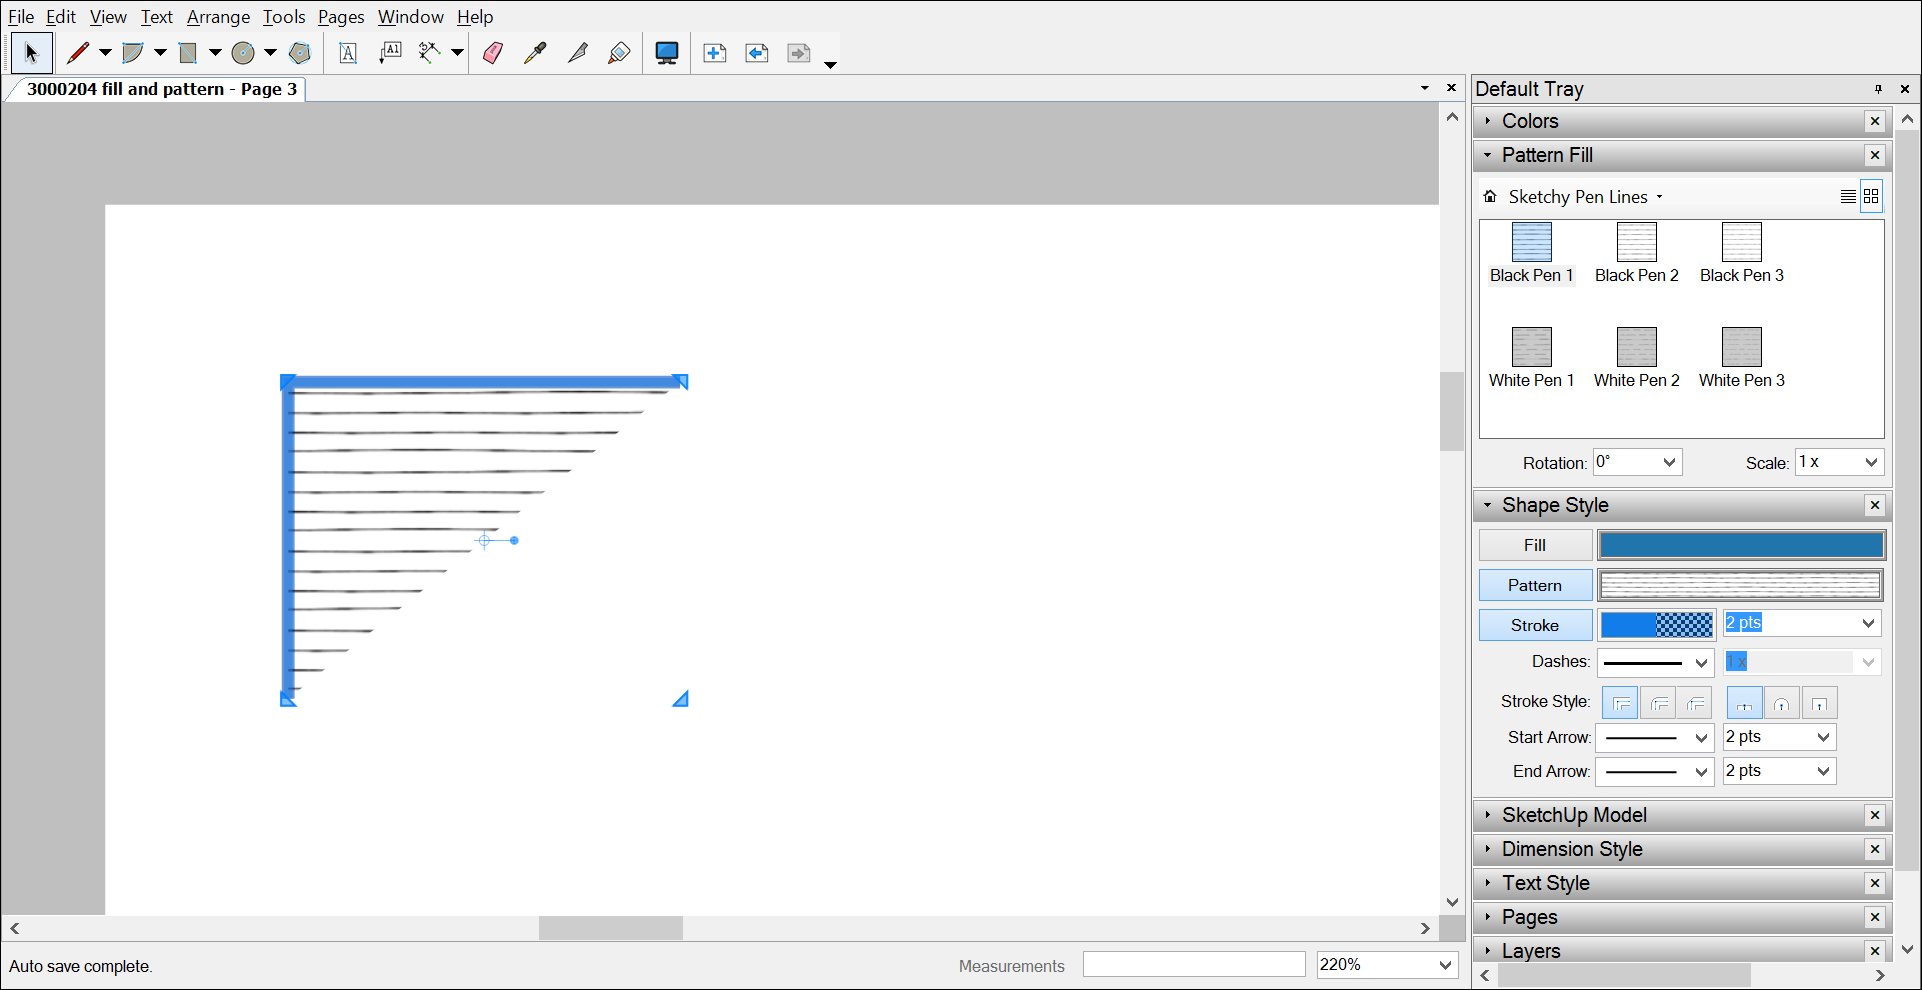
Task: Switch Pattern Fill panel to list view
Action: click(1847, 196)
